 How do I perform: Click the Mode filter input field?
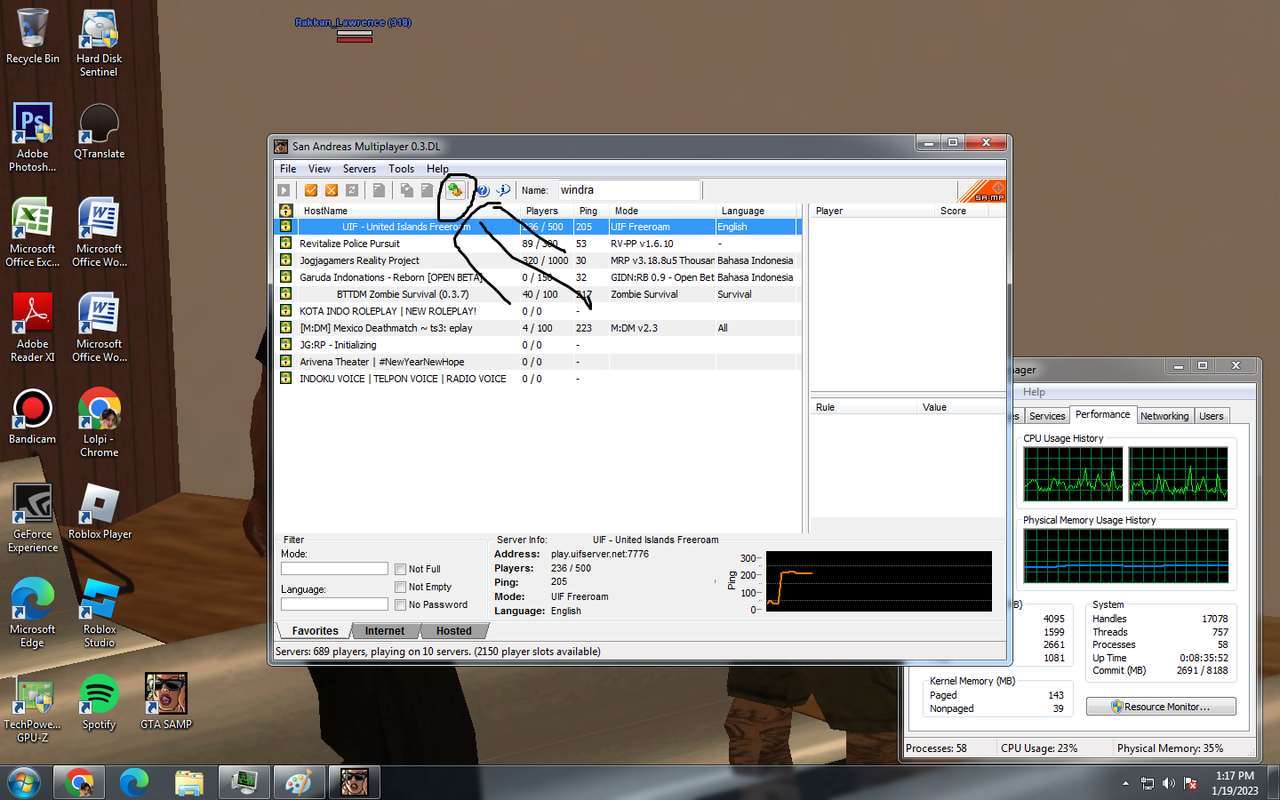[x=334, y=568]
